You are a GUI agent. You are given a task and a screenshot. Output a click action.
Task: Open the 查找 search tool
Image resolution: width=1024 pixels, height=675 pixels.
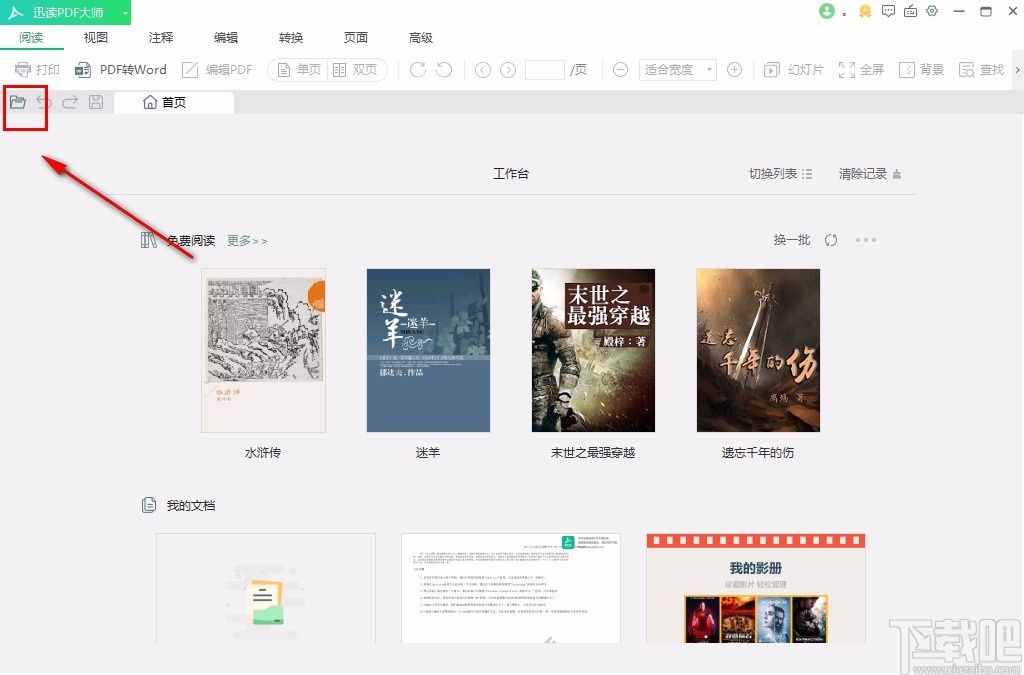point(981,69)
